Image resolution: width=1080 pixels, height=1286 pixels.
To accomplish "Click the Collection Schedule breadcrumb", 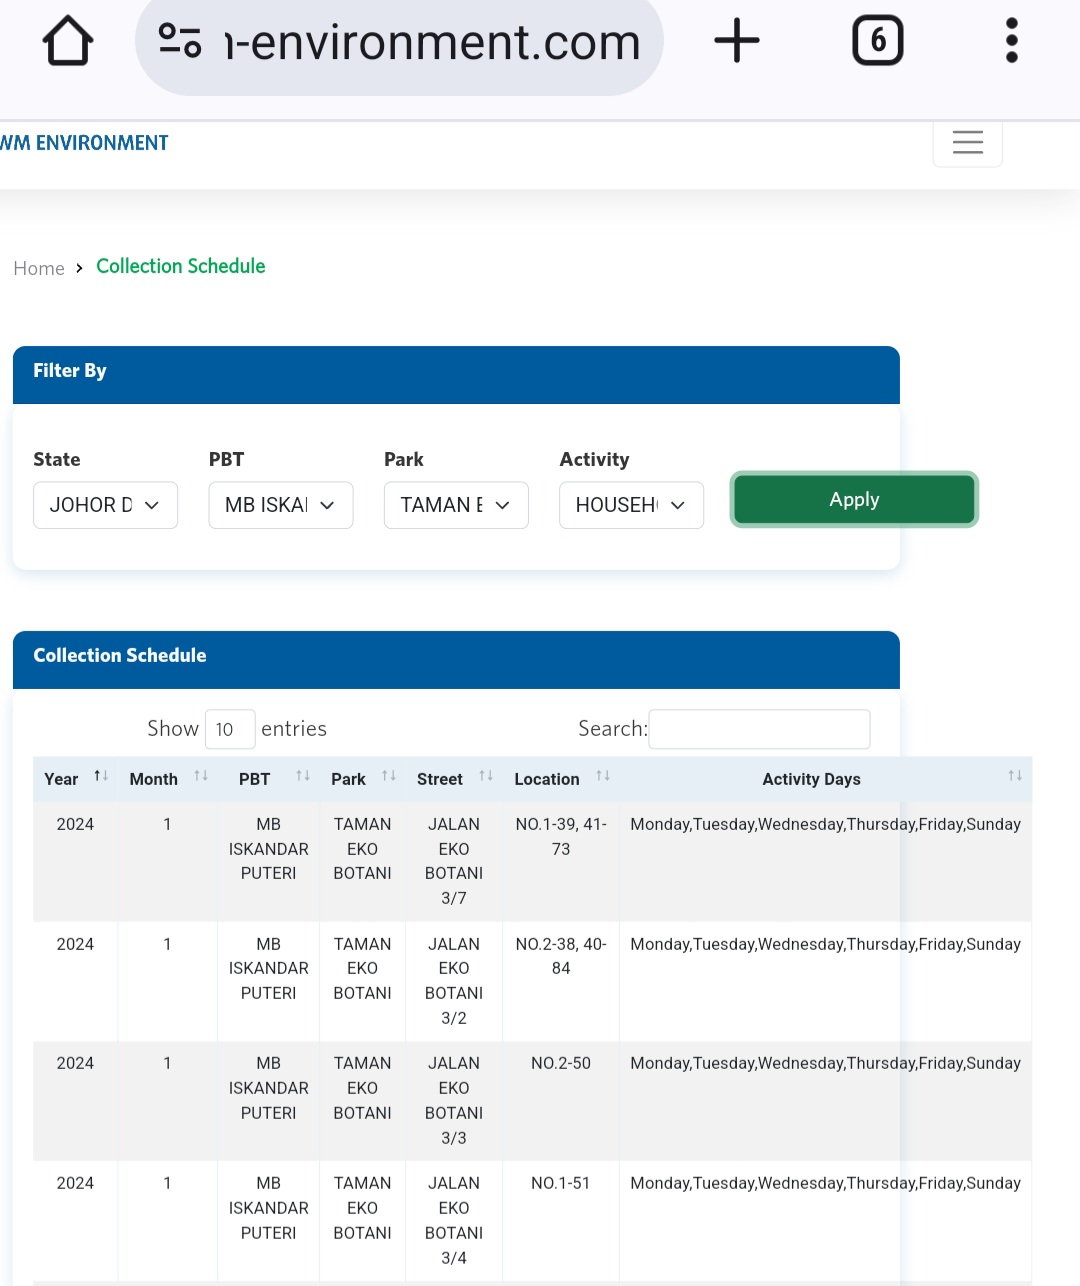I will coord(181,266).
